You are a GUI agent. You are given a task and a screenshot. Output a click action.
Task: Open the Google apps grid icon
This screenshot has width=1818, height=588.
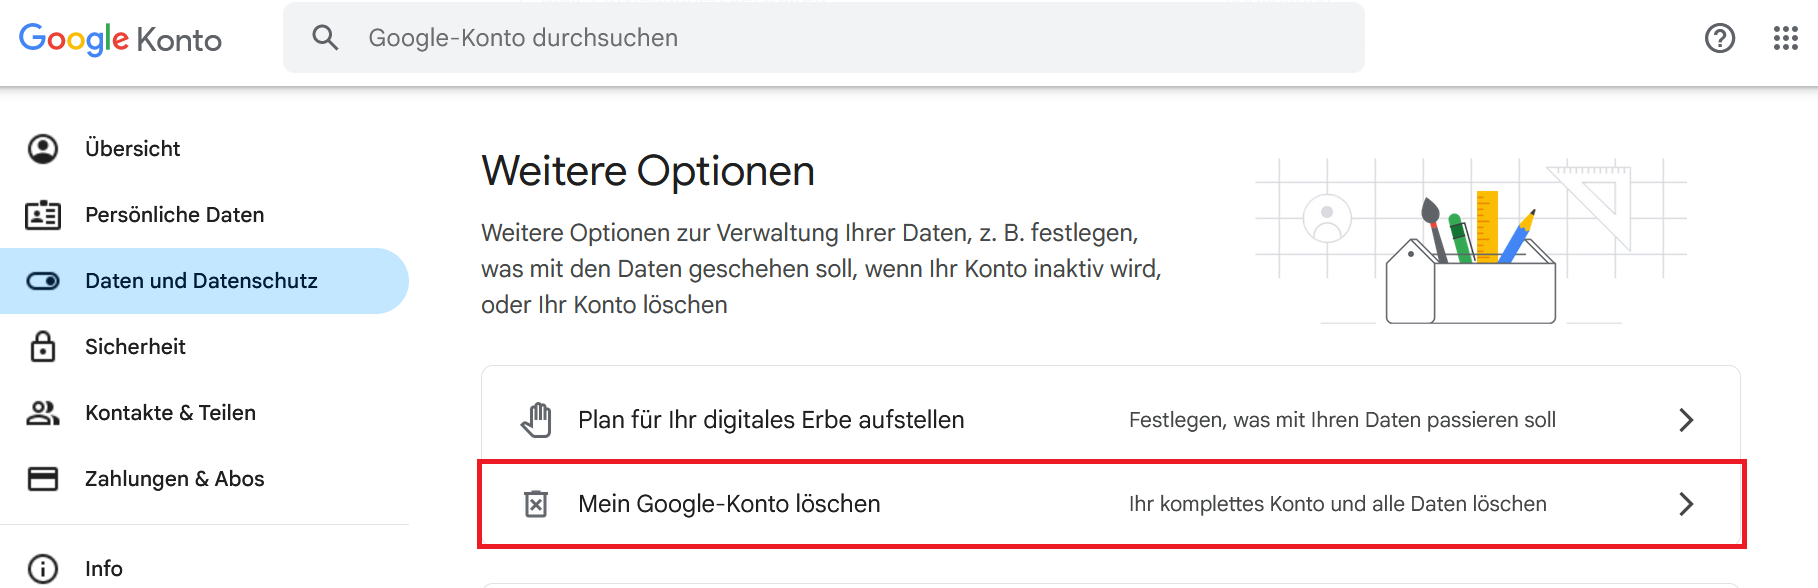pyautogui.click(x=1785, y=38)
